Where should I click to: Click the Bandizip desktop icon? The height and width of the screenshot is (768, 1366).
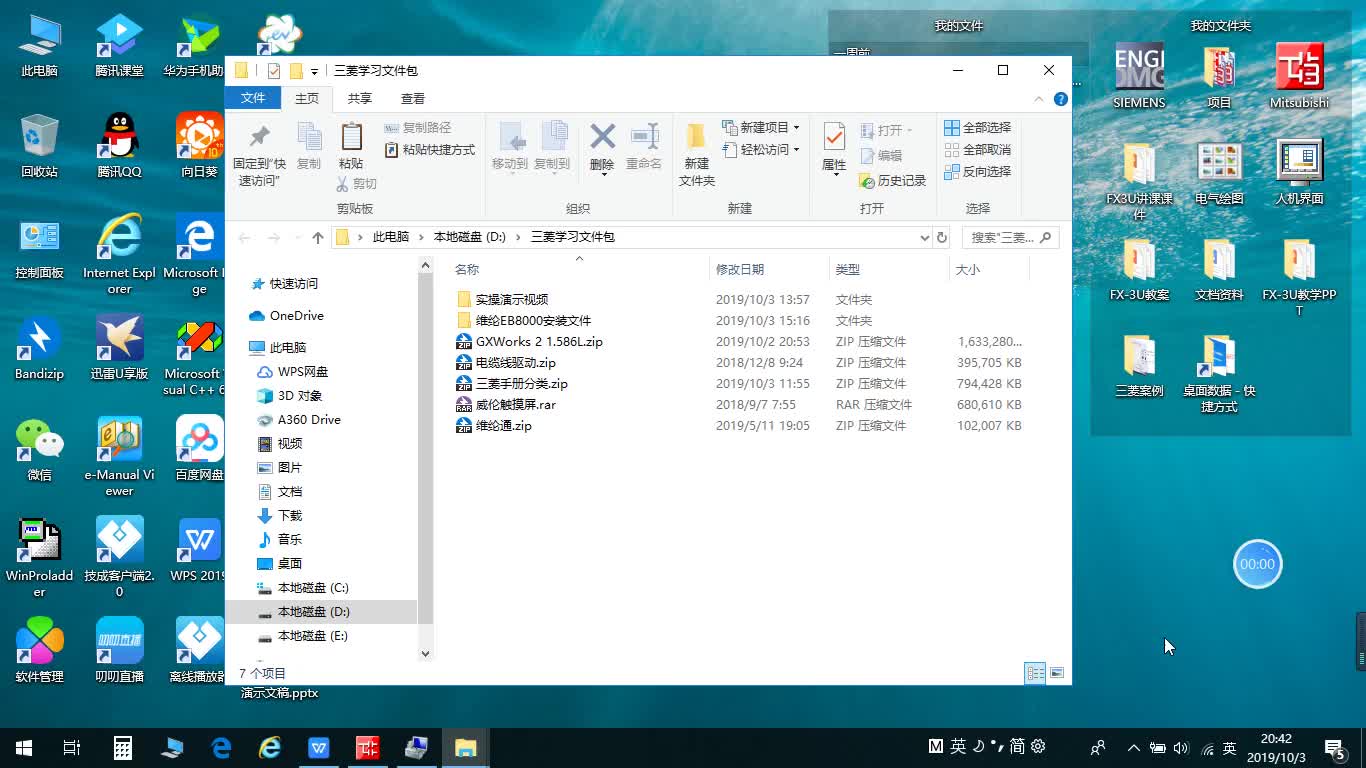click(x=39, y=348)
